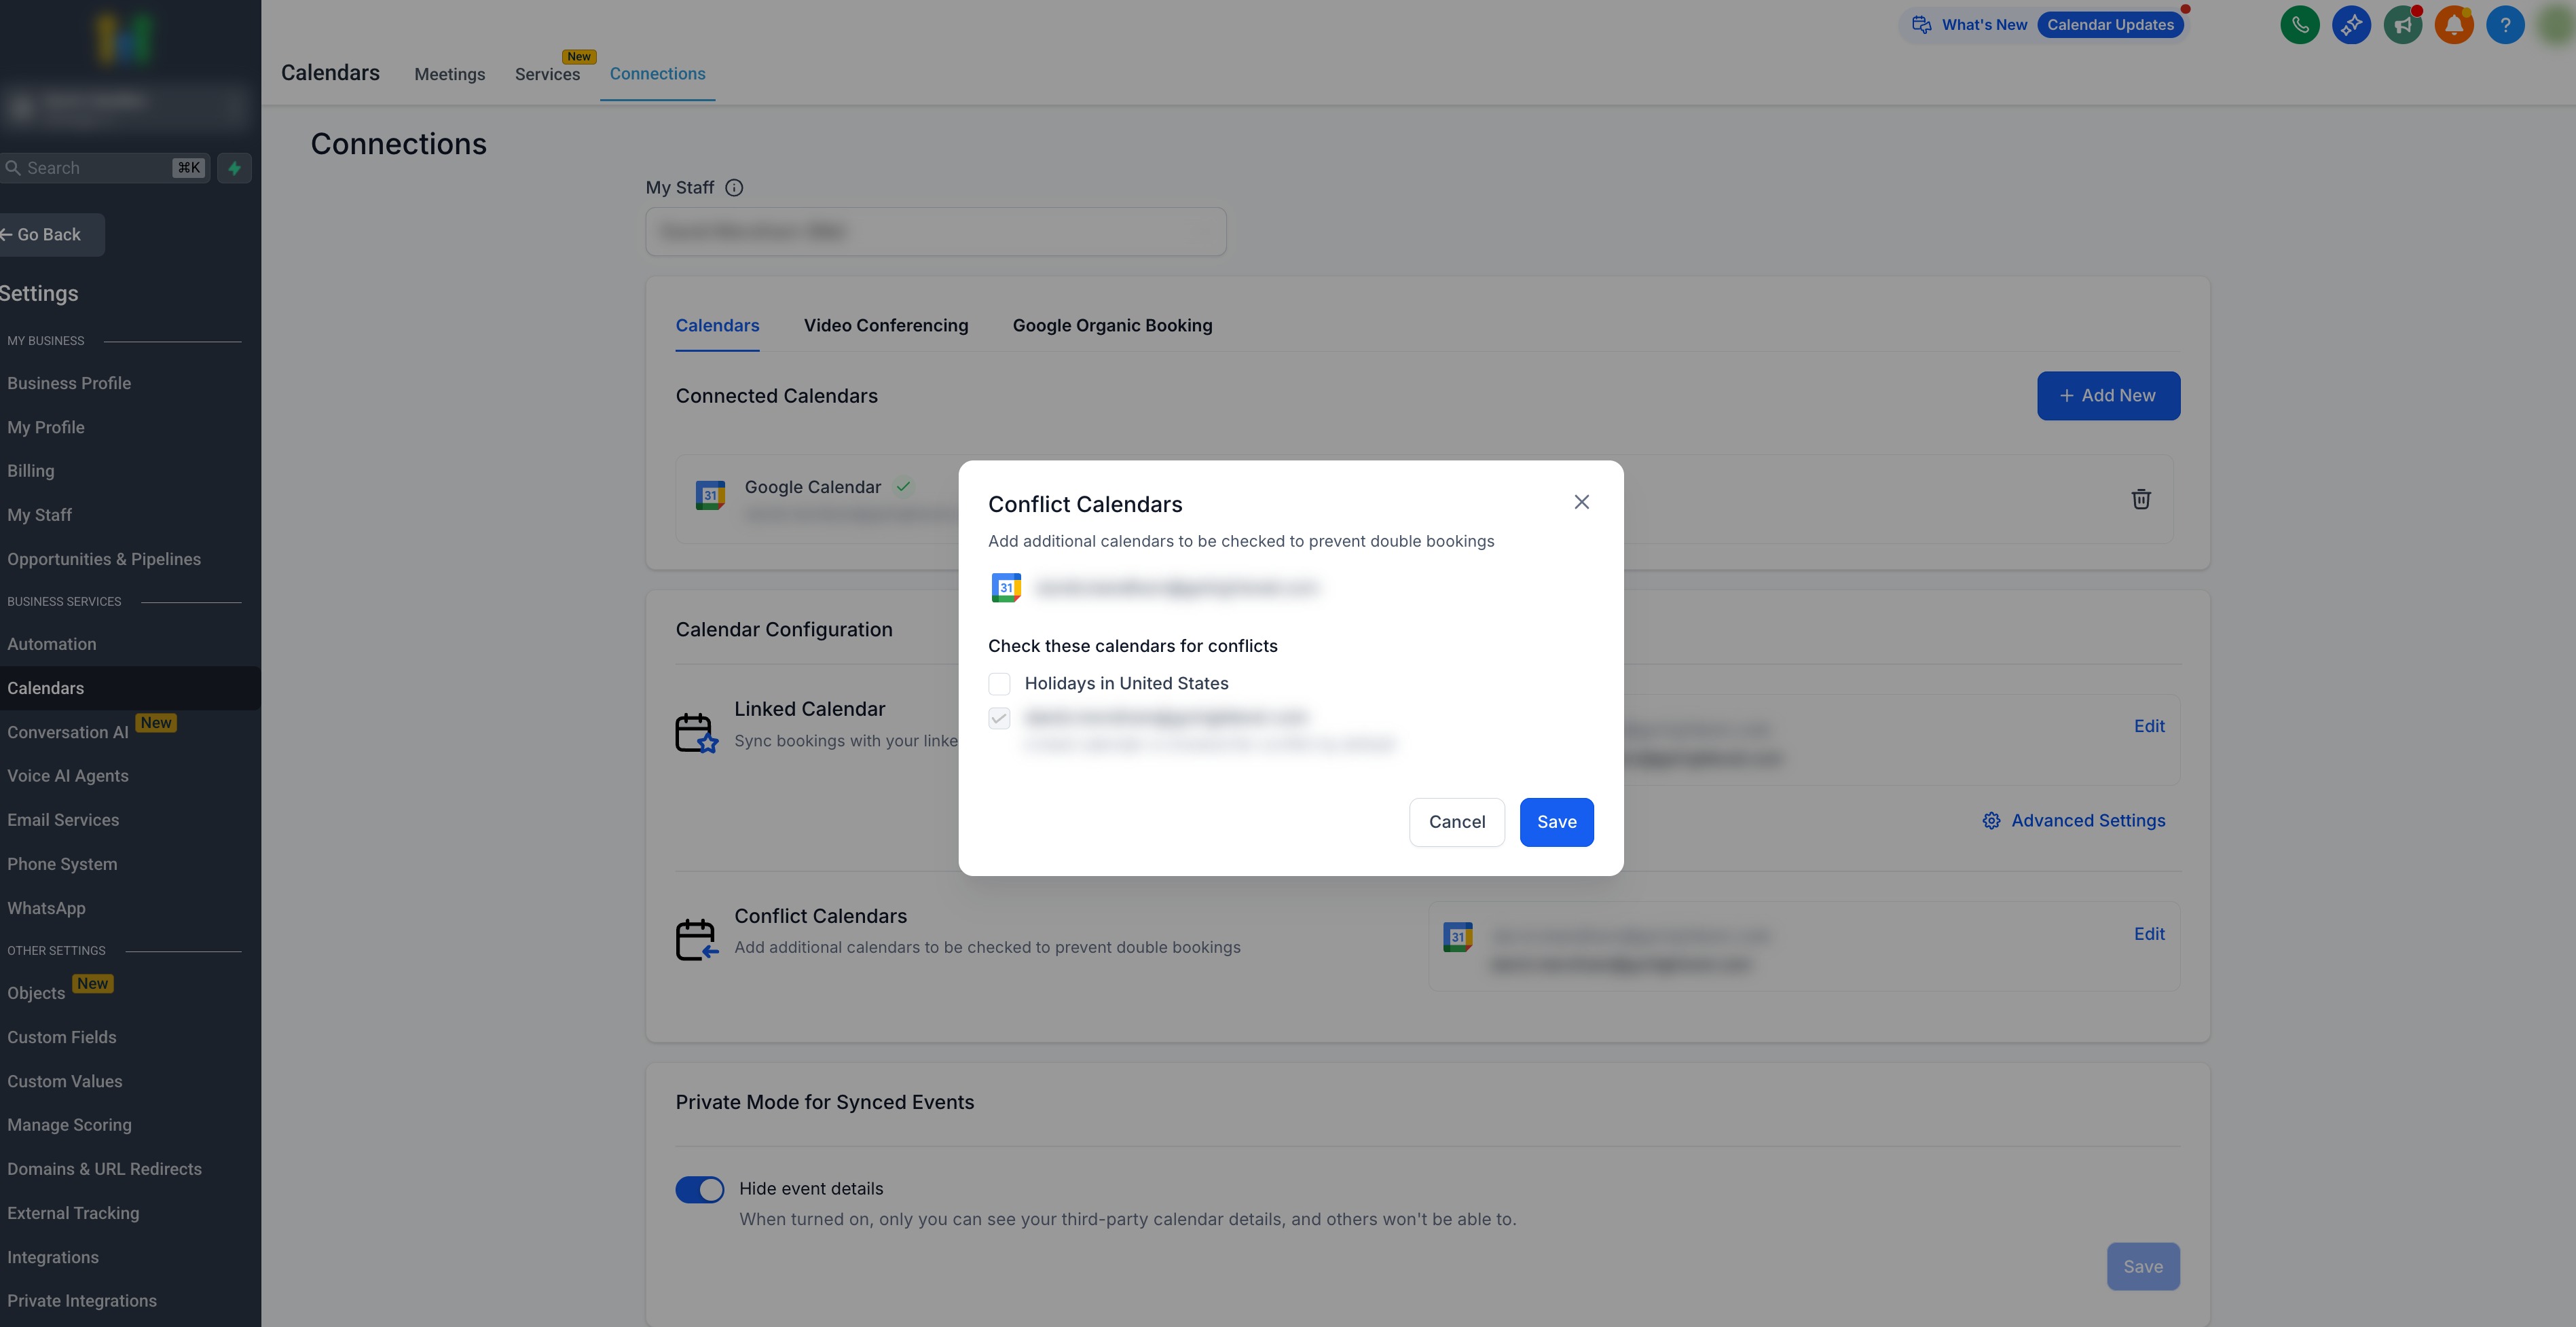This screenshot has height=1327, width=2576.
Task: Click Cancel in the dialog
Action: (x=1456, y=822)
